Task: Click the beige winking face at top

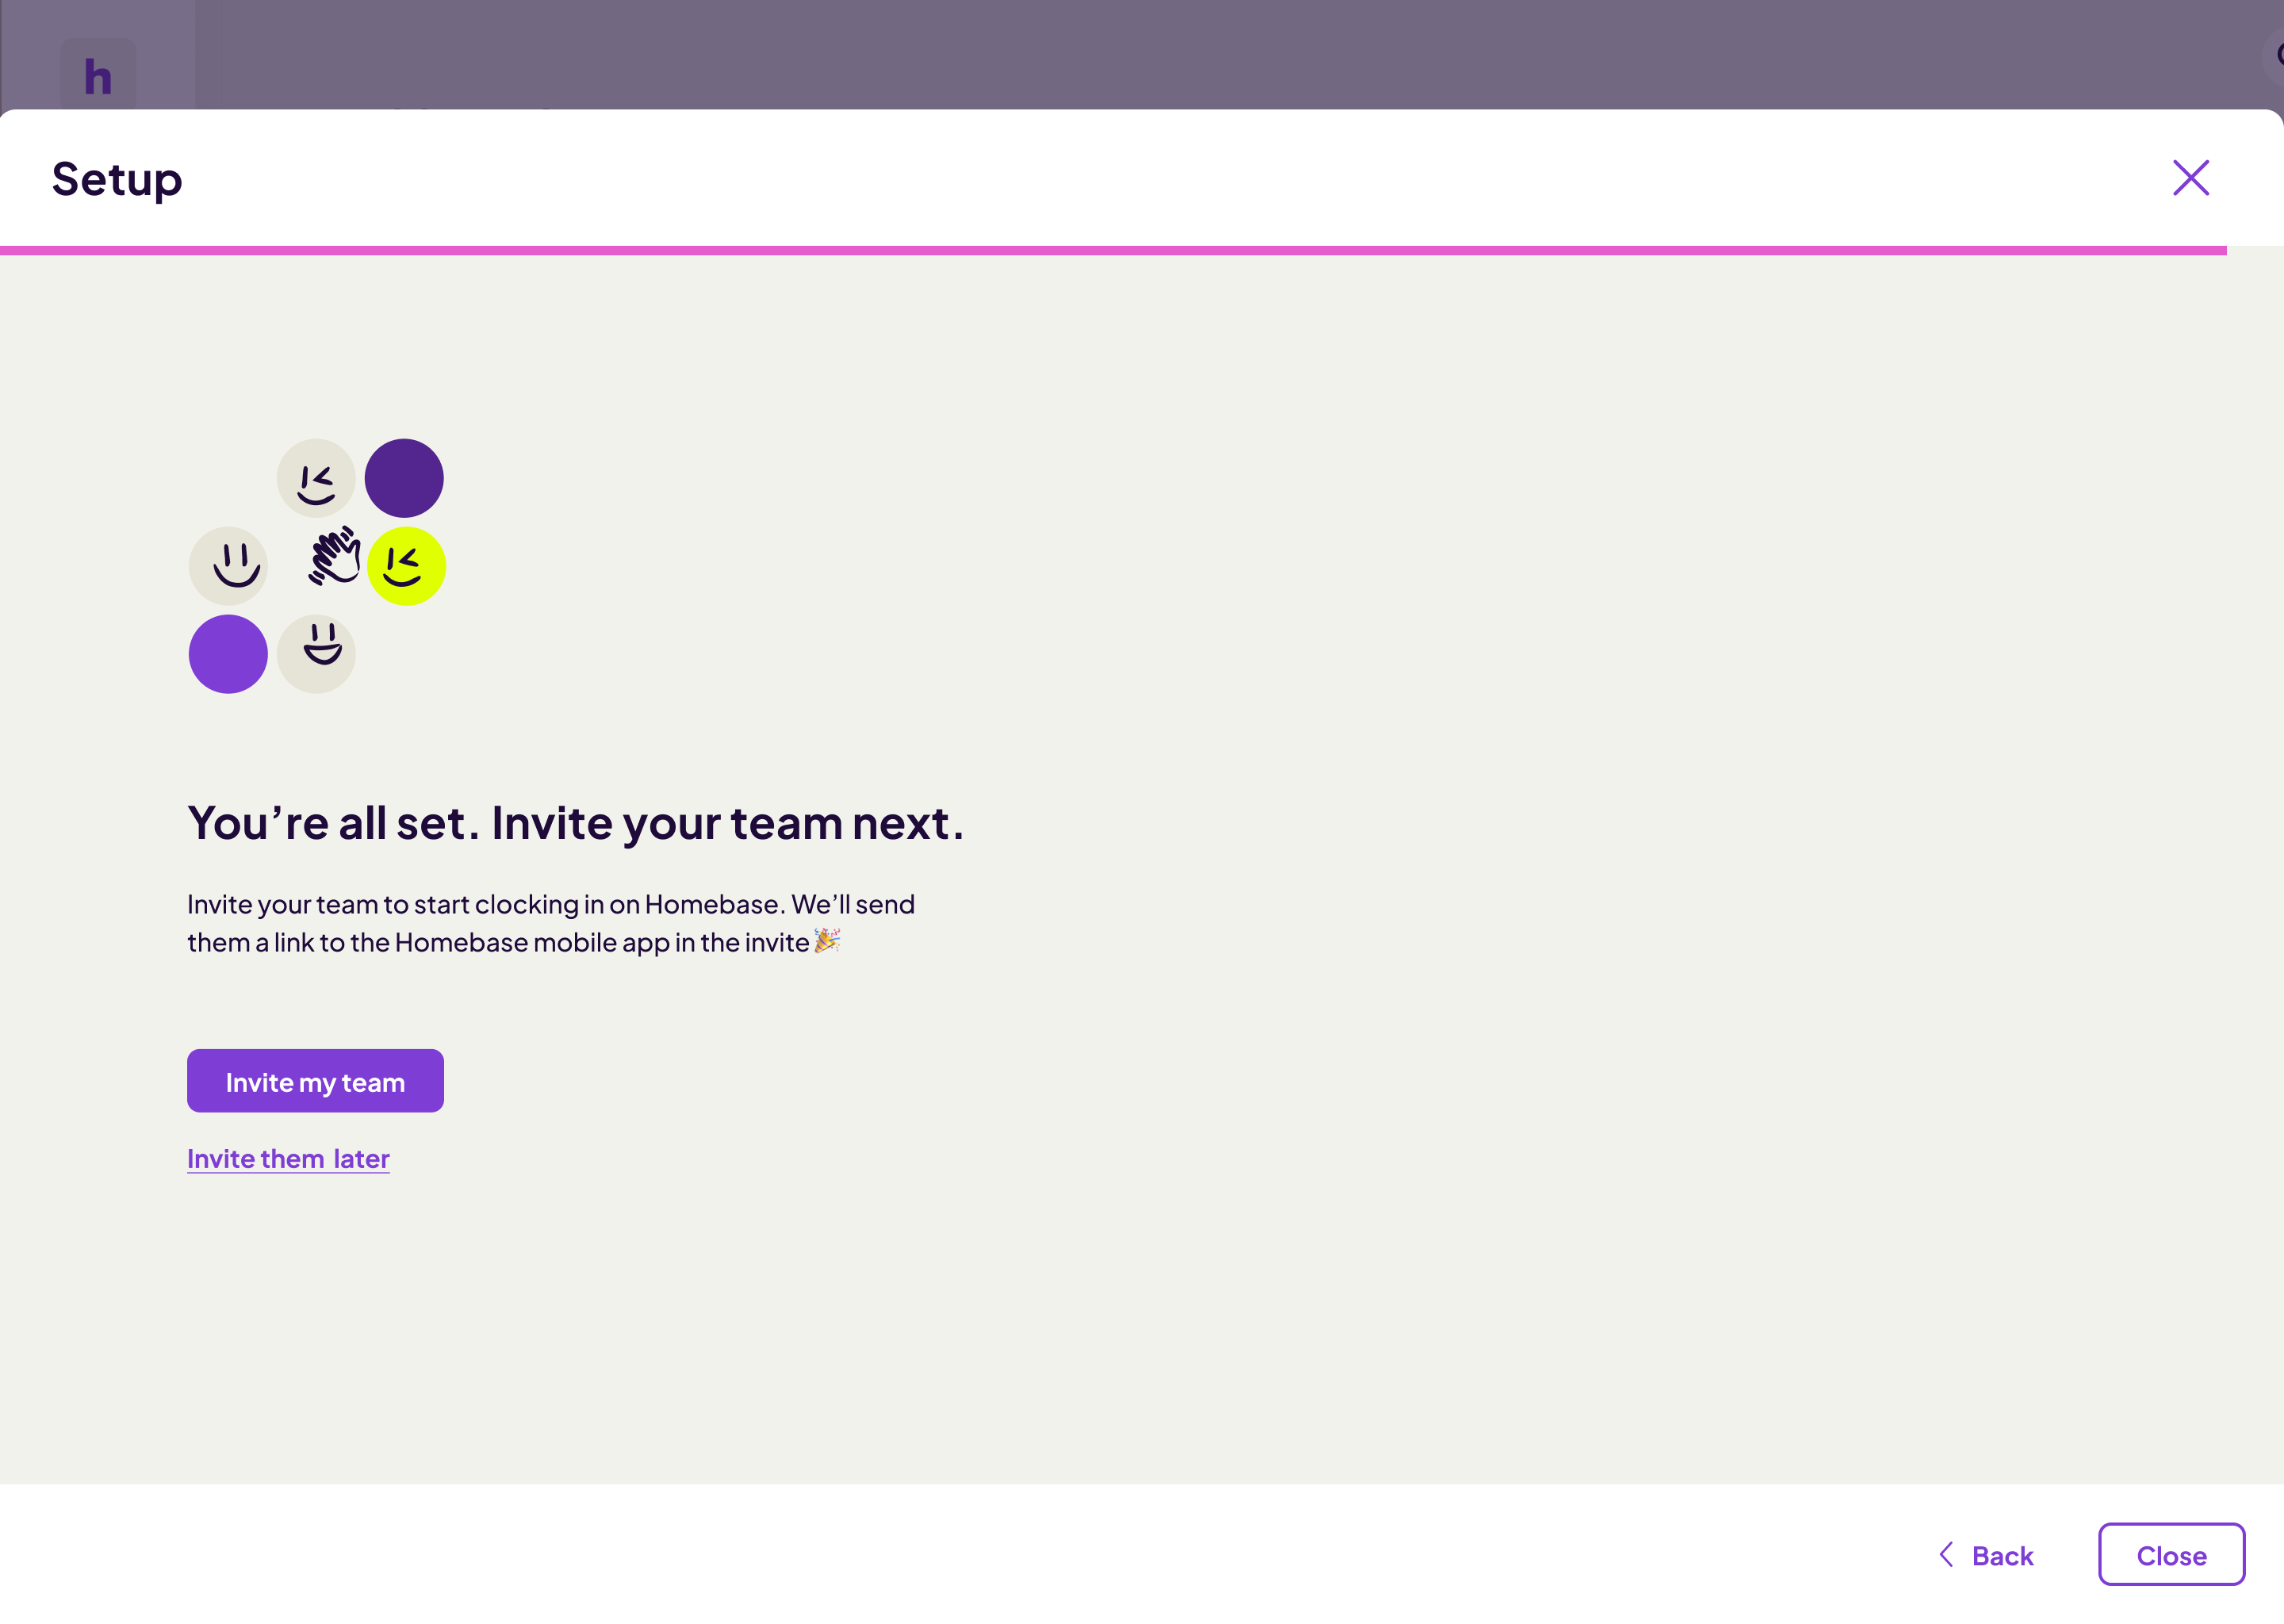Action: (x=316, y=478)
